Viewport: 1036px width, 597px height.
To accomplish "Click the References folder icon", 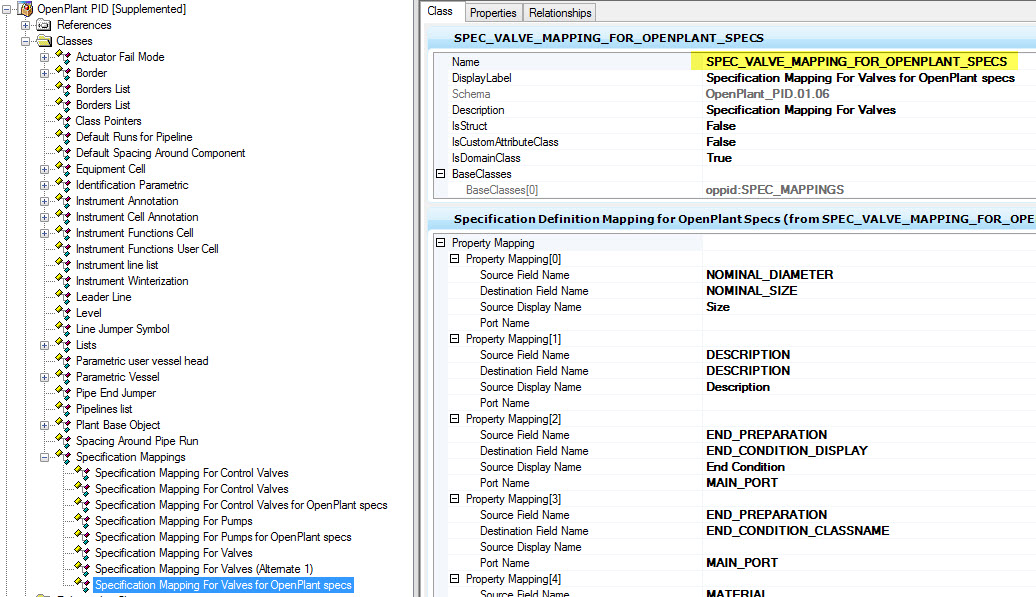I will tap(44, 25).
